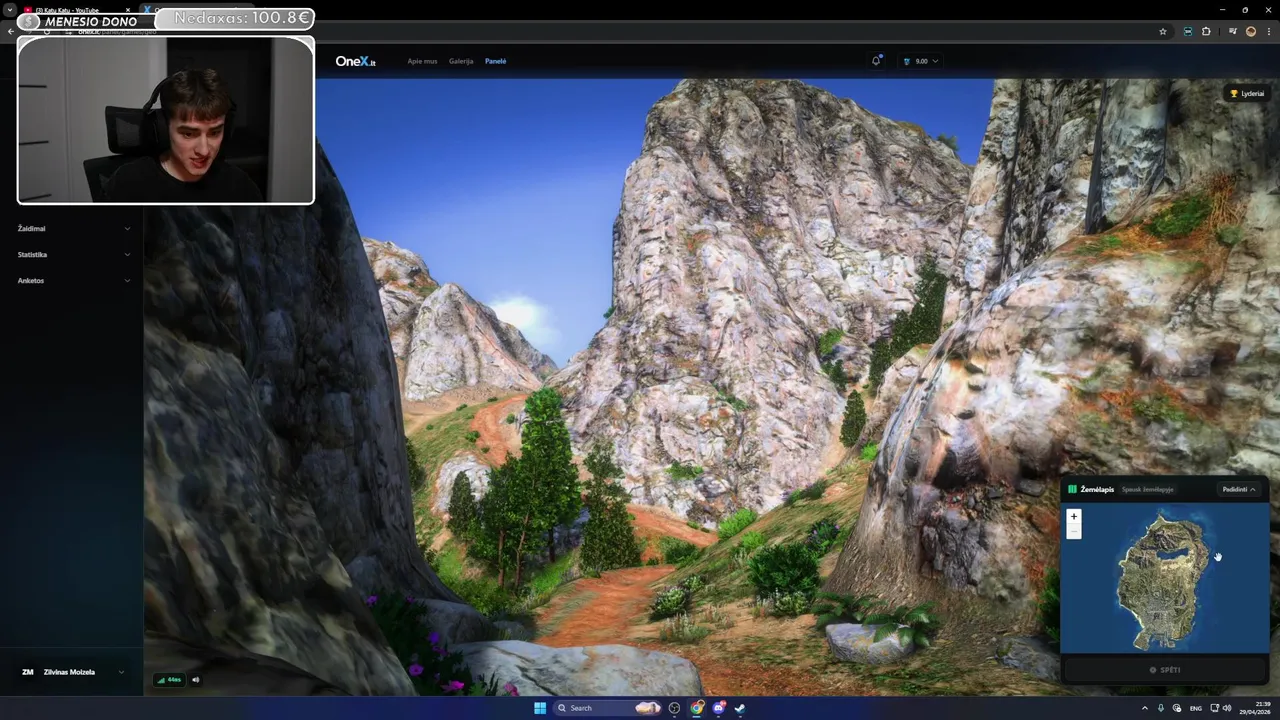The width and height of the screenshot is (1280, 720).
Task: Open the Lyderiai leaderboard button
Action: (1246, 93)
